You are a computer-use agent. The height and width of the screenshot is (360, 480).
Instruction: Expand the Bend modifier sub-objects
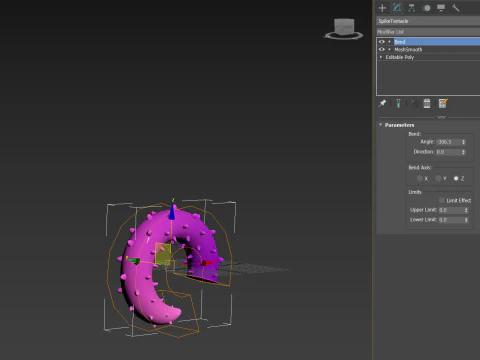pyautogui.click(x=389, y=42)
